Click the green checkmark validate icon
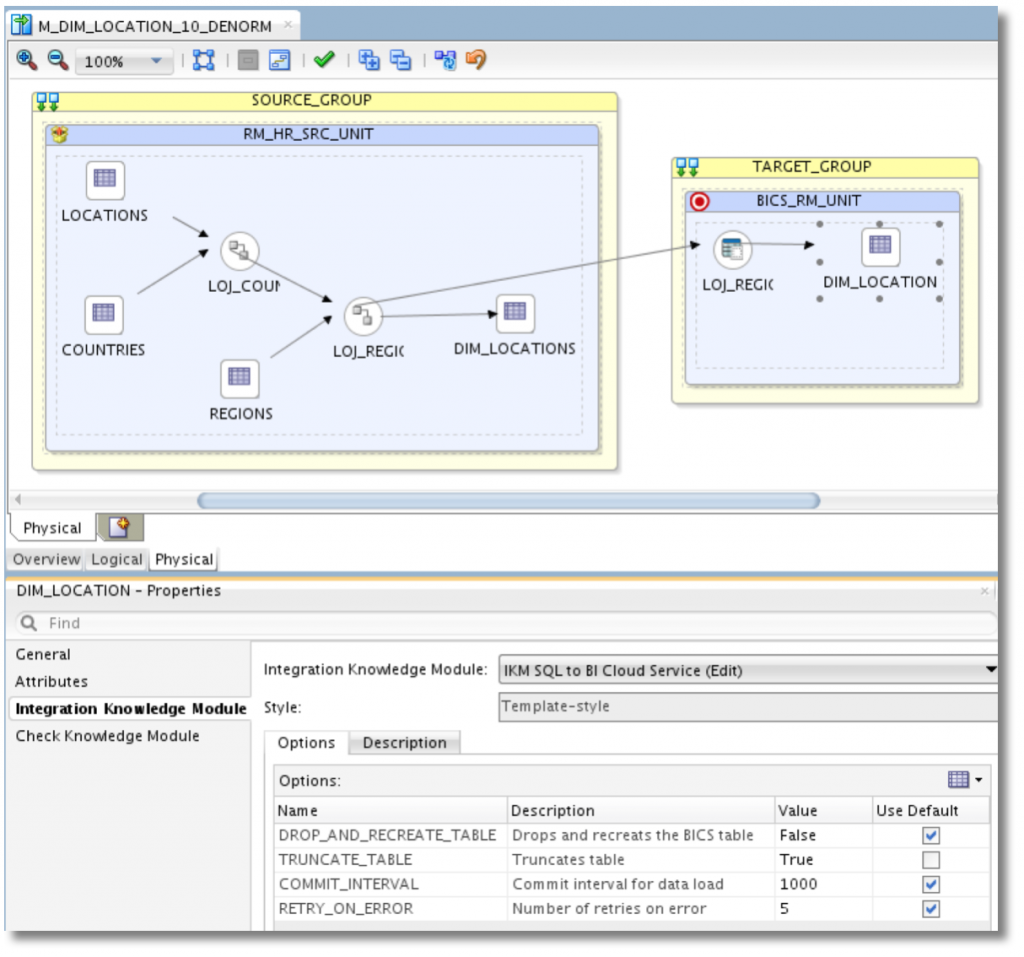Screen dimensions: 1024x957 tap(324, 60)
